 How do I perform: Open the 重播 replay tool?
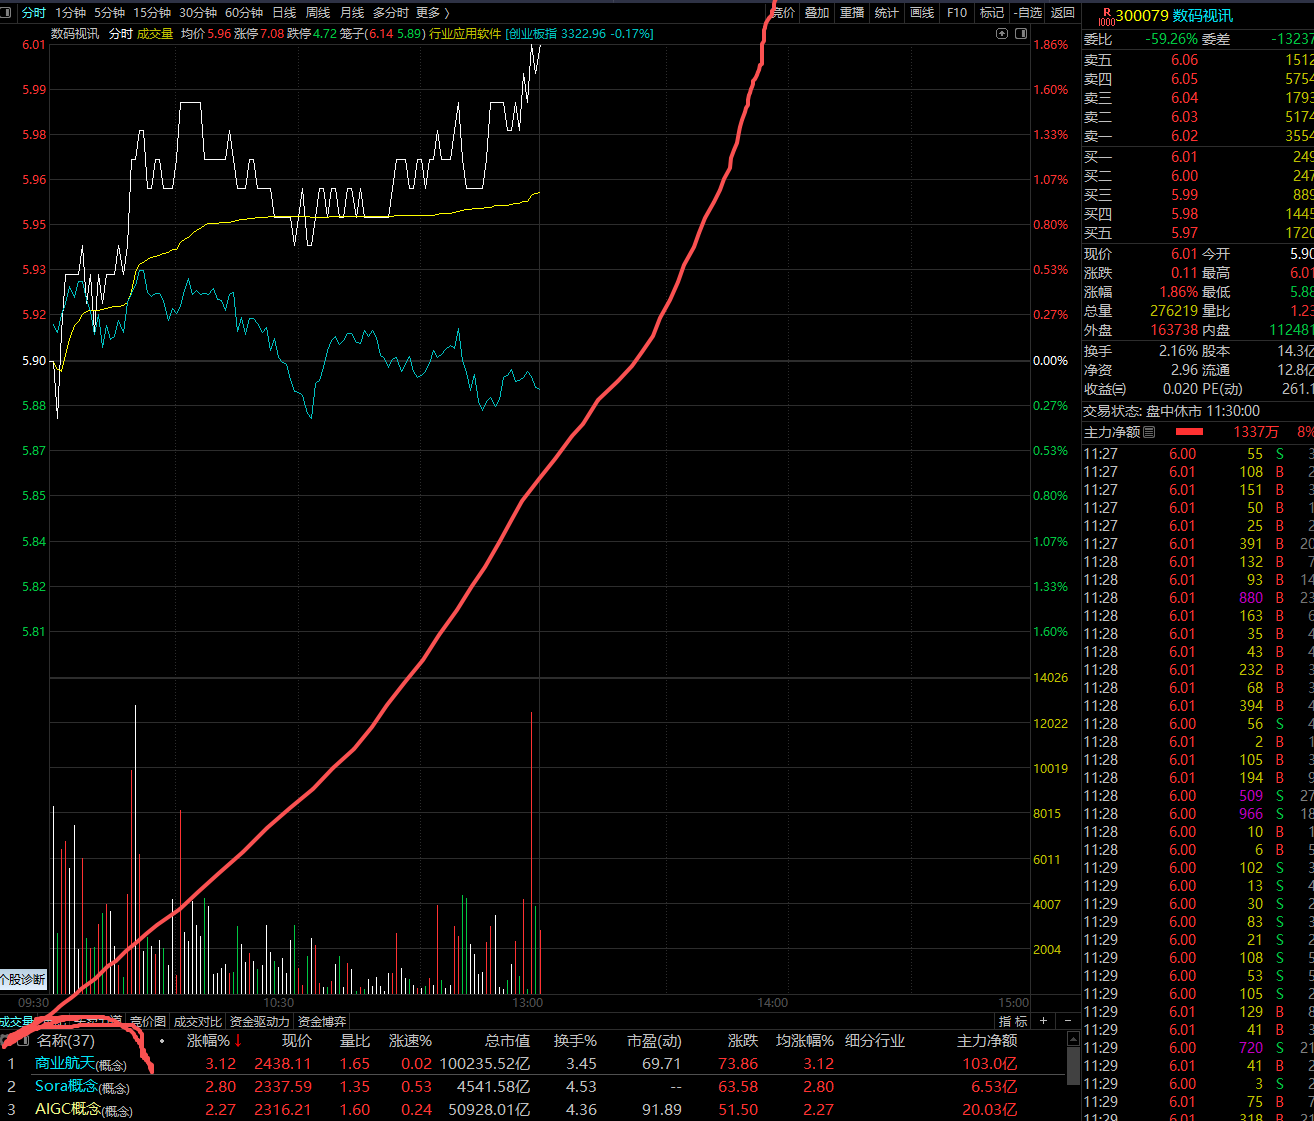point(852,13)
